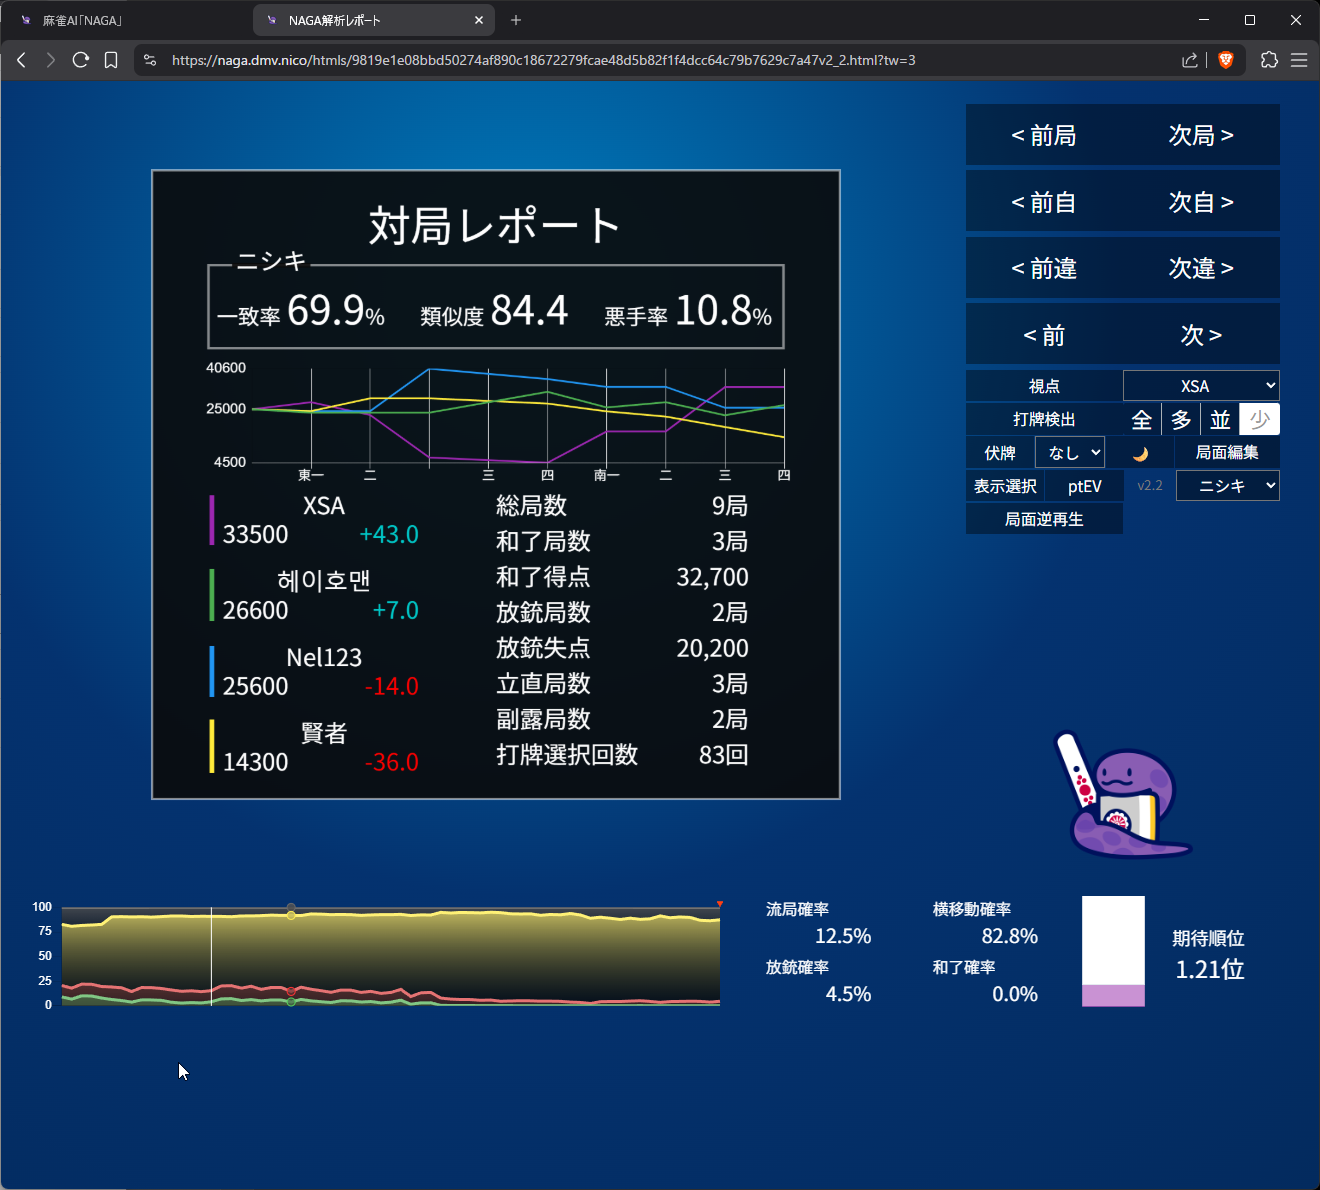Select 少 discard detection level
Viewport: 1320px width, 1190px height.
[x=1259, y=420]
